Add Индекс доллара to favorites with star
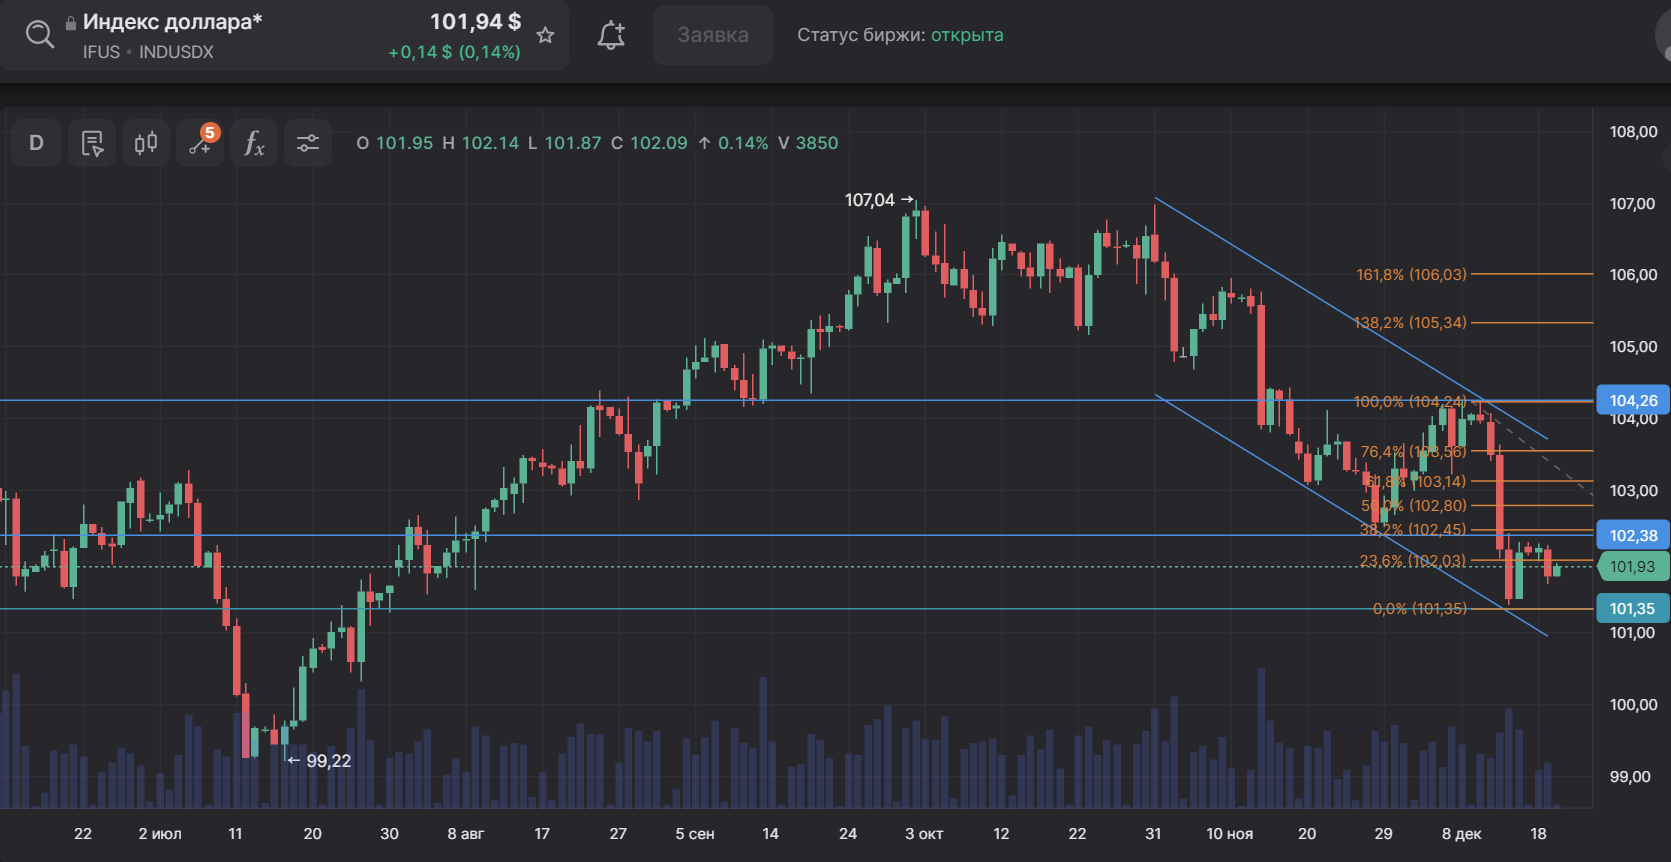This screenshot has height=862, width=1671. point(545,35)
